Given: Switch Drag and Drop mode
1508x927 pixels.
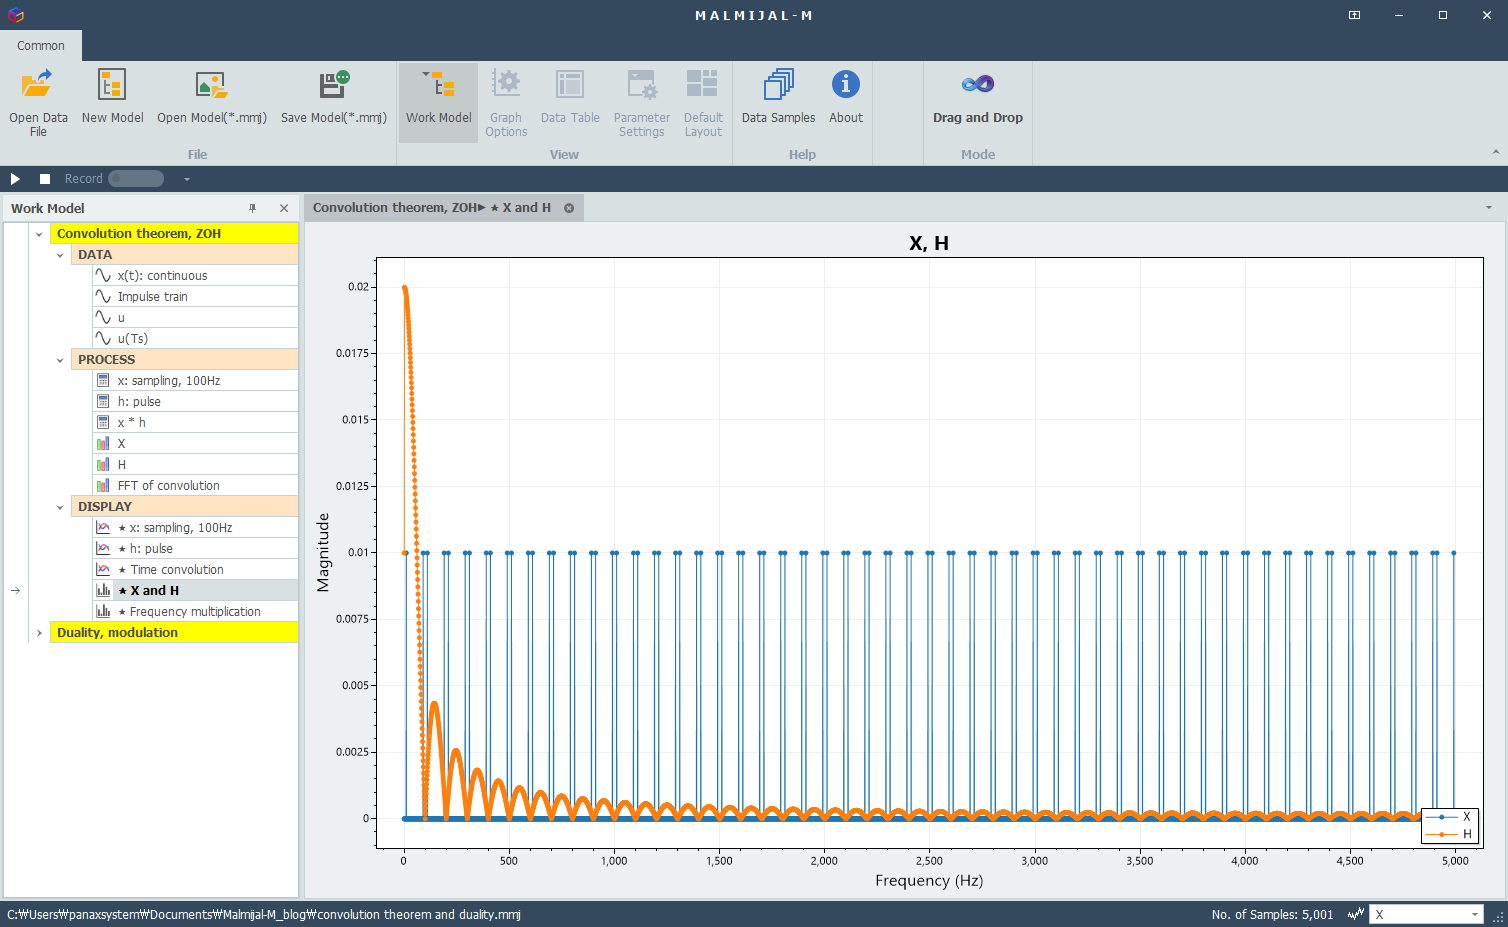Looking at the screenshot, I should click(x=977, y=102).
